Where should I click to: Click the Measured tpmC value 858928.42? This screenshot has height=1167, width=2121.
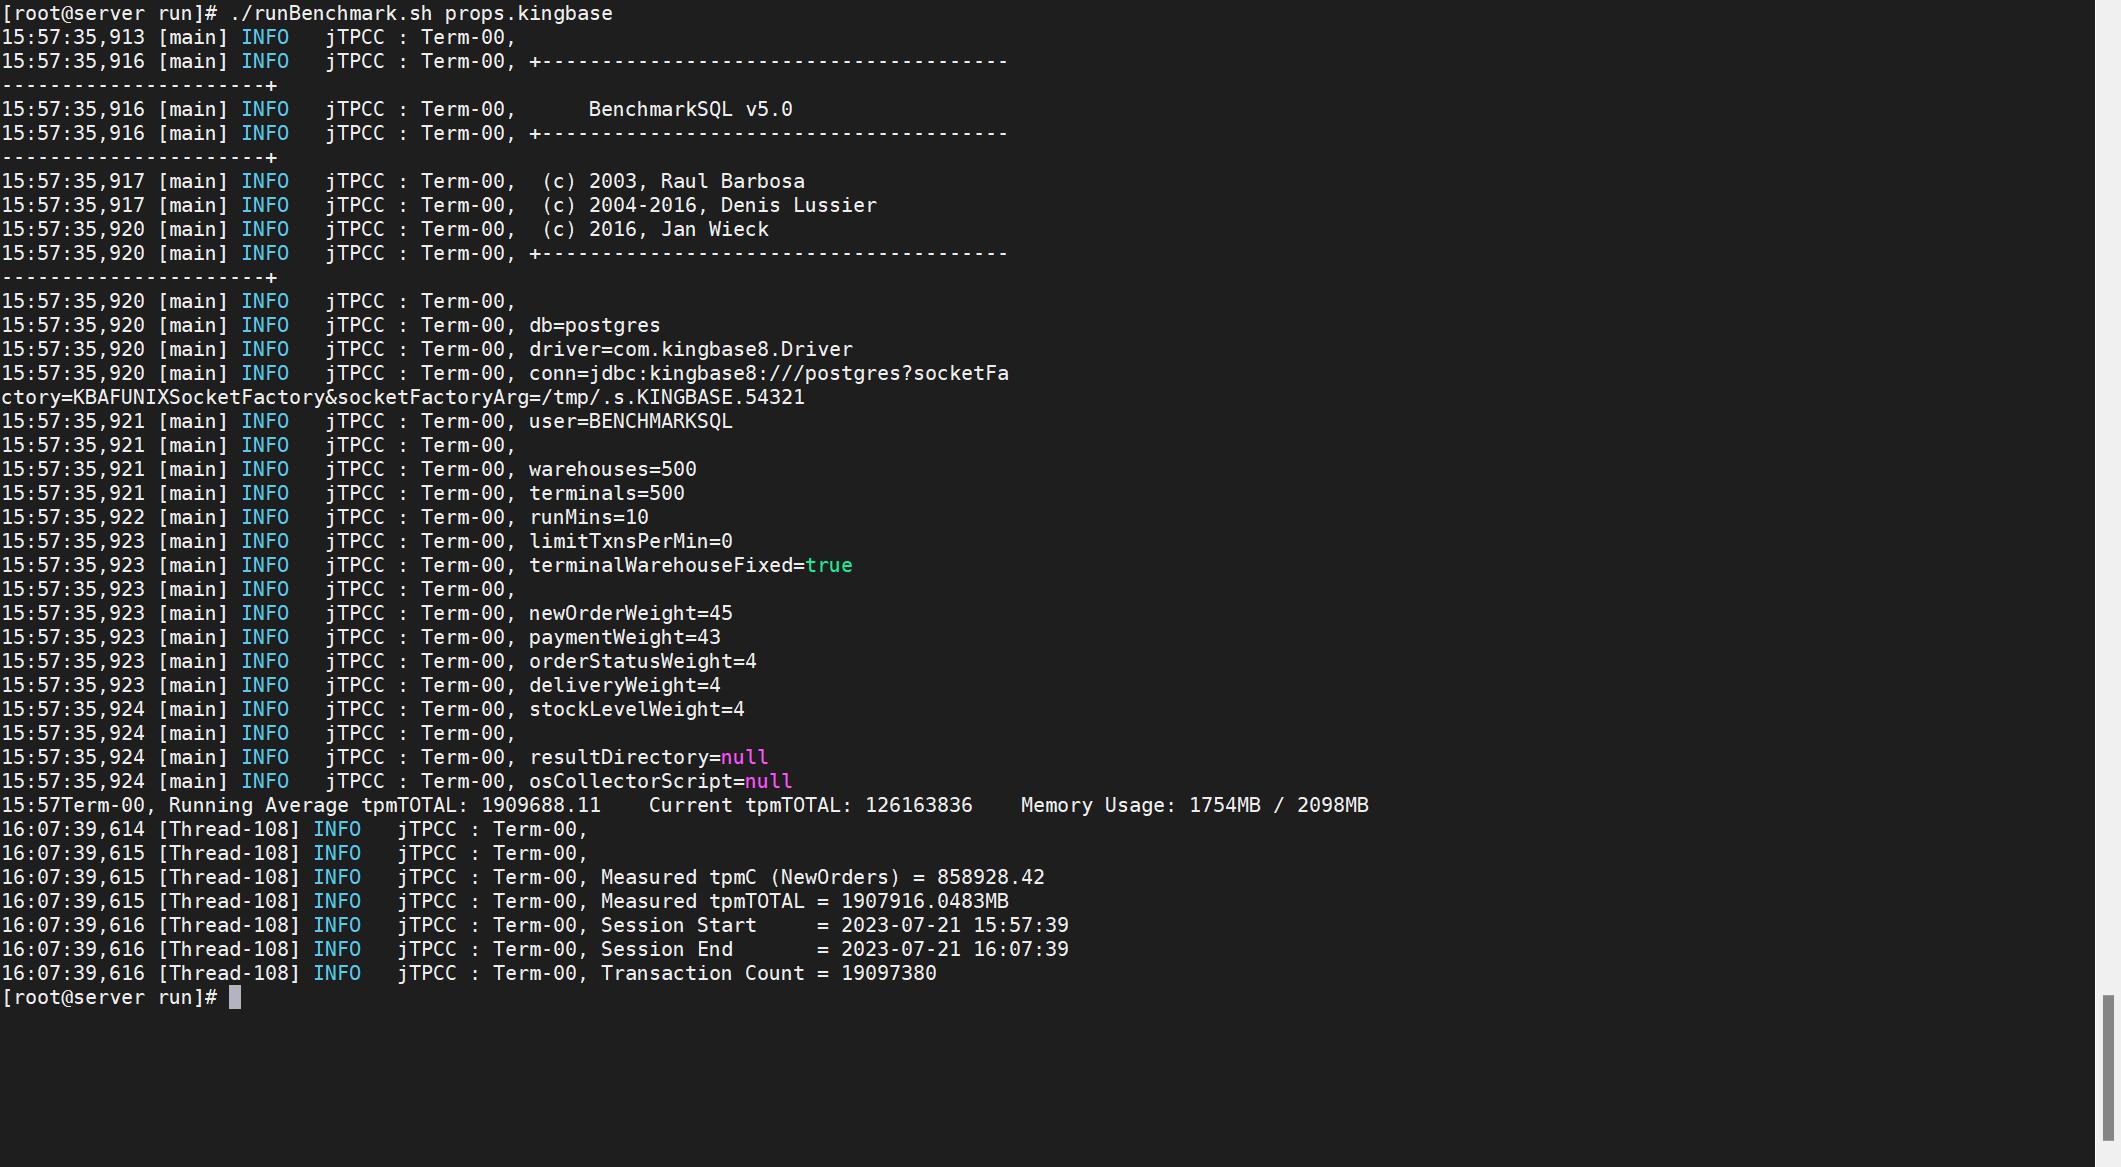[x=990, y=877]
